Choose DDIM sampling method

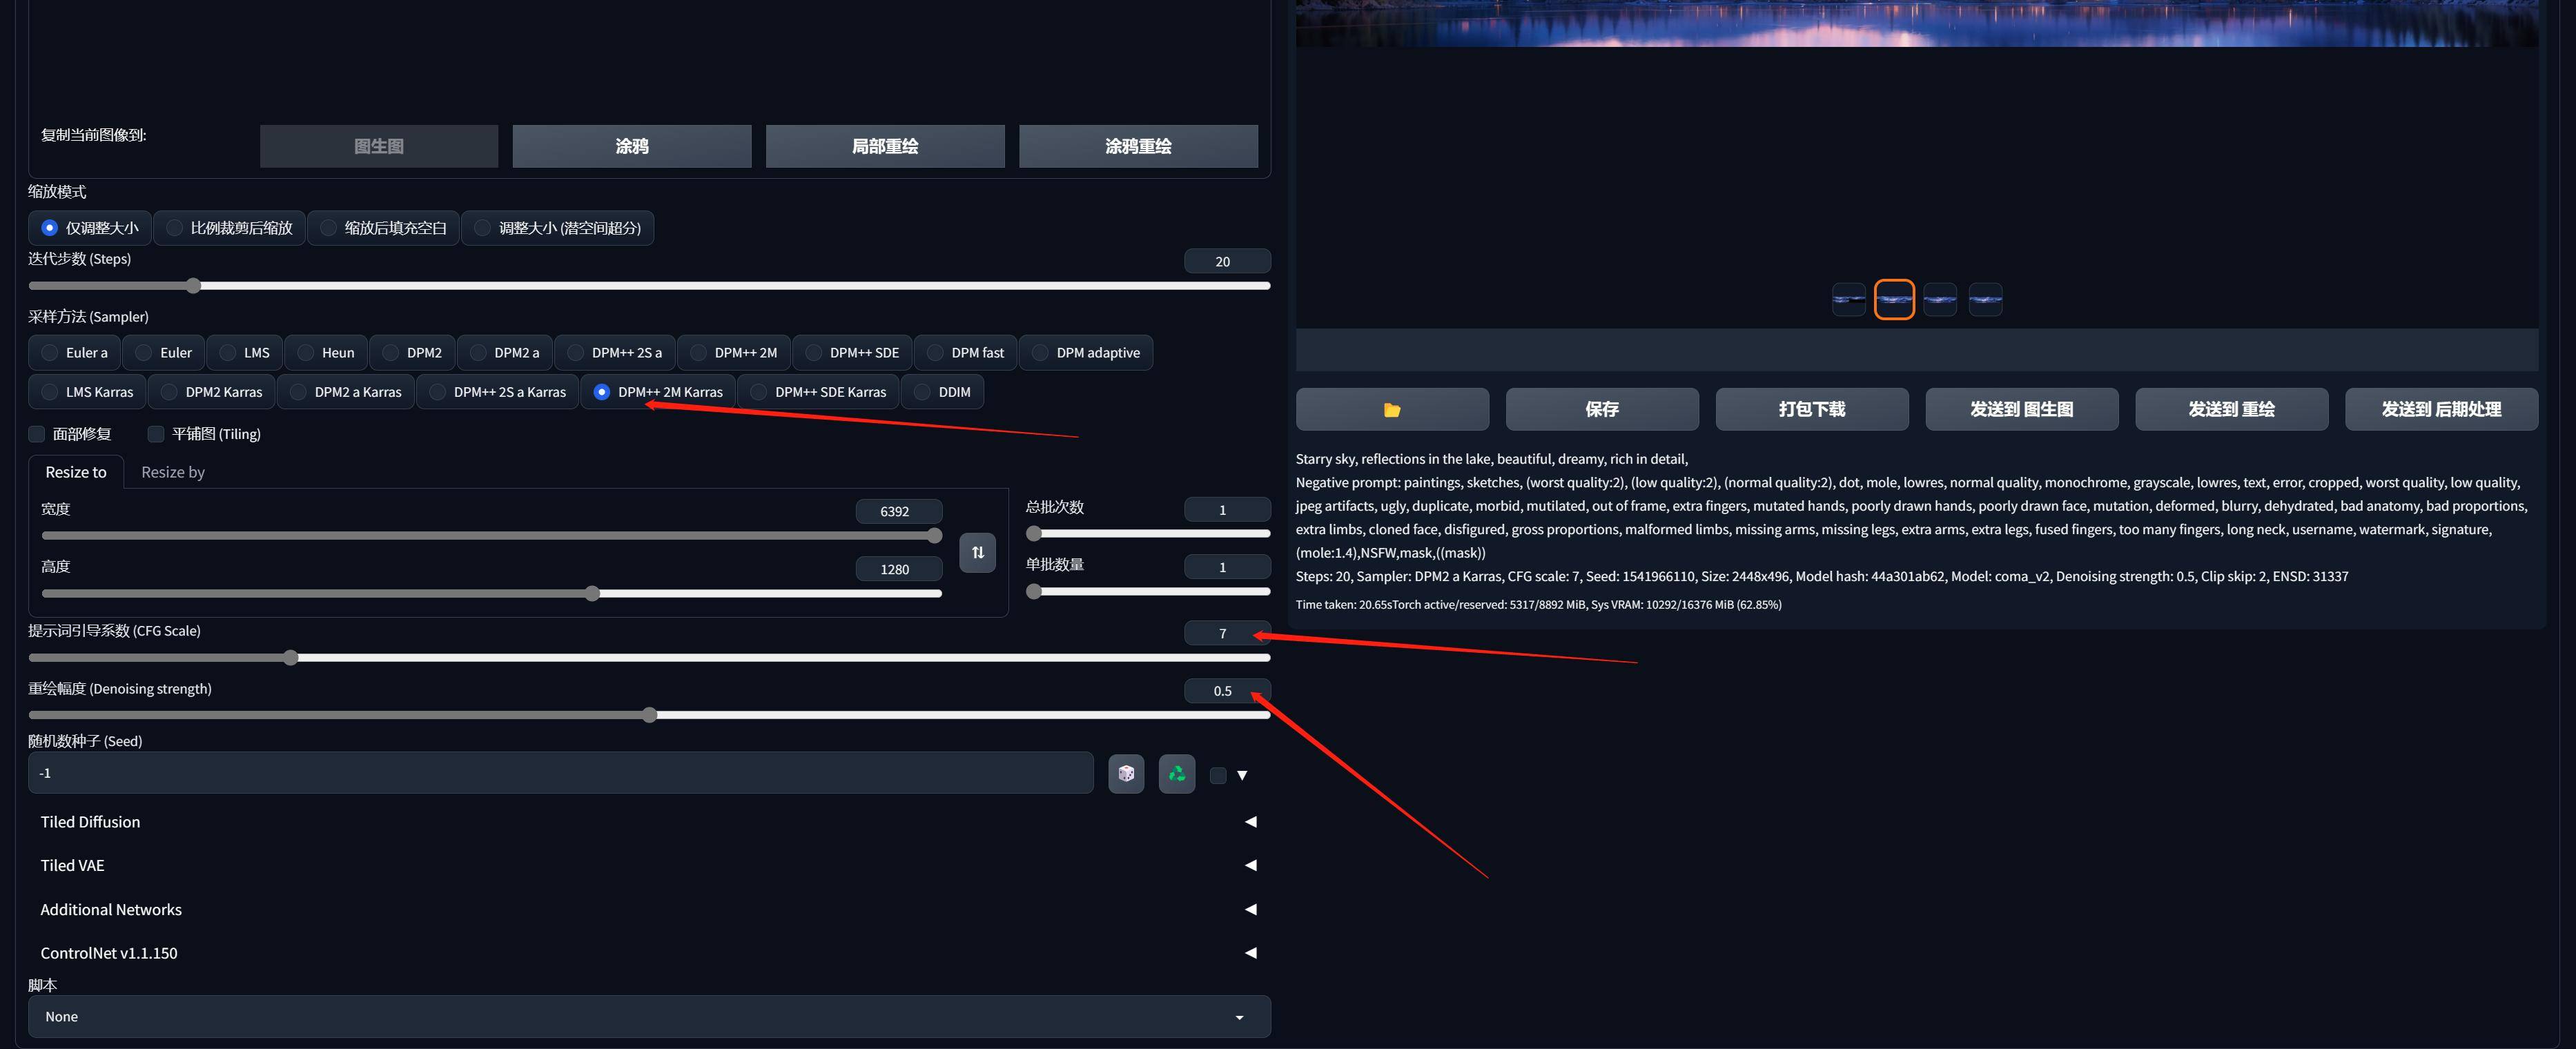click(942, 392)
